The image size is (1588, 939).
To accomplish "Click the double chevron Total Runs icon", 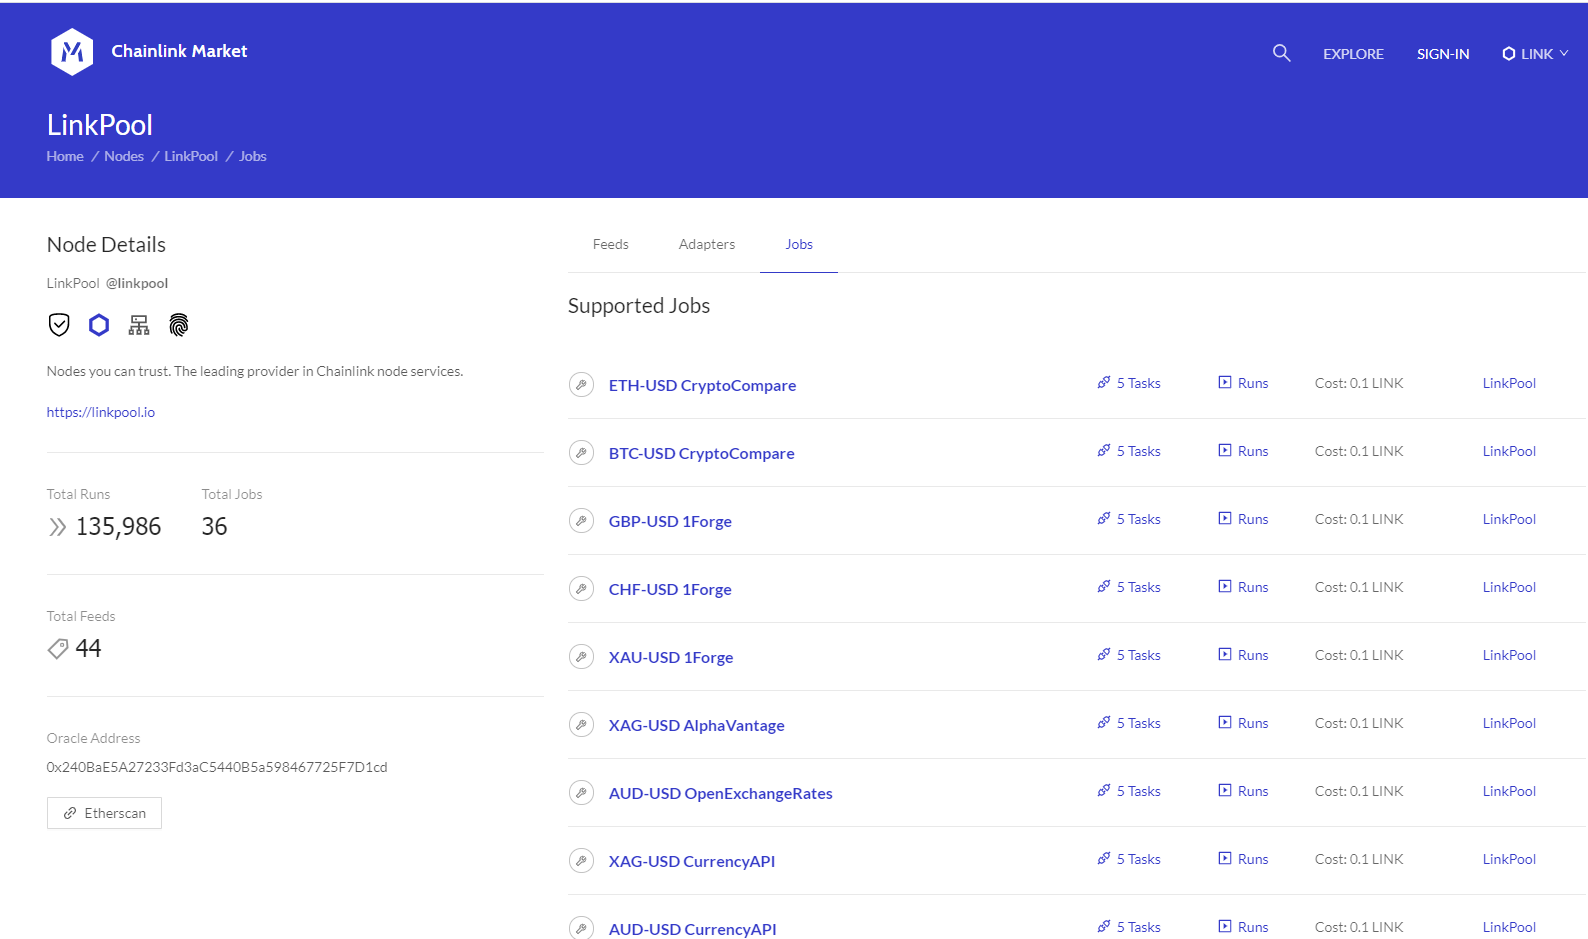I will 57,527.
